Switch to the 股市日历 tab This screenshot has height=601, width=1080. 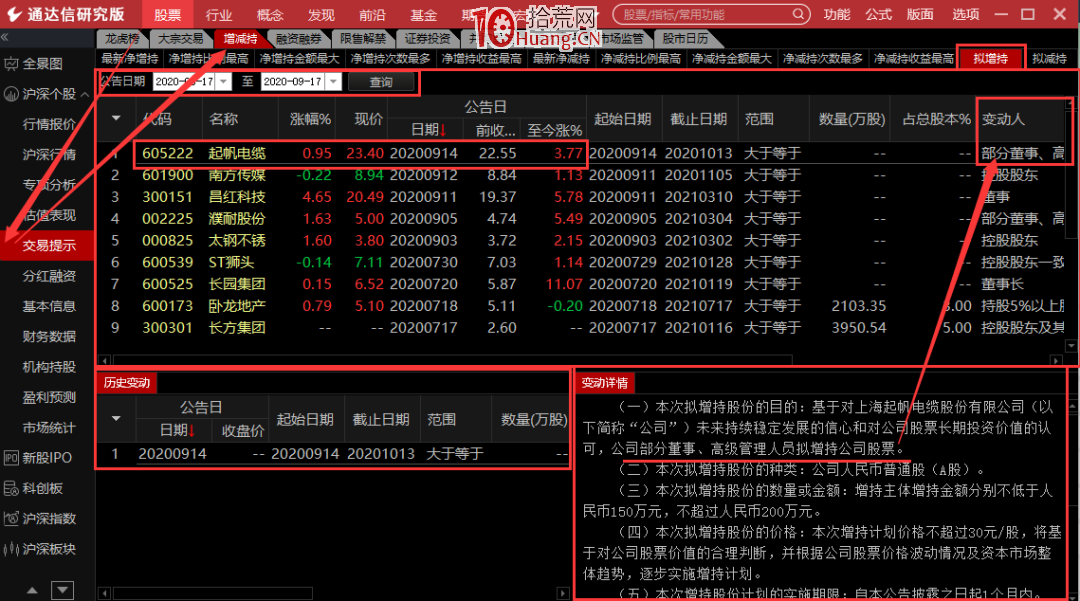tap(685, 39)
